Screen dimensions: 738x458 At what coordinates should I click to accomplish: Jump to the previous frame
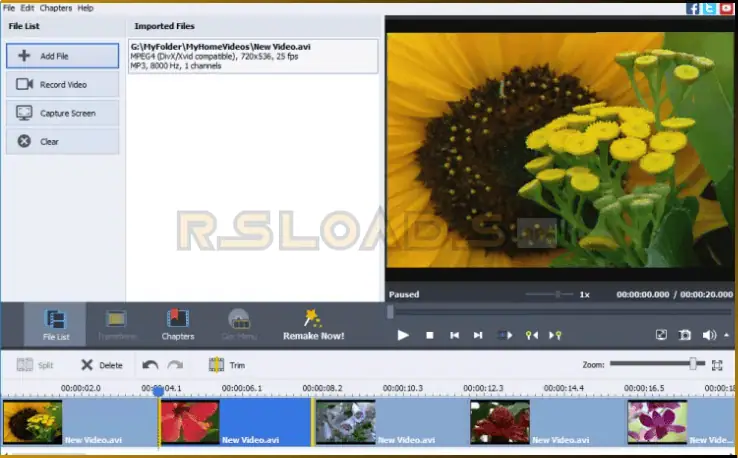point(454,335)
